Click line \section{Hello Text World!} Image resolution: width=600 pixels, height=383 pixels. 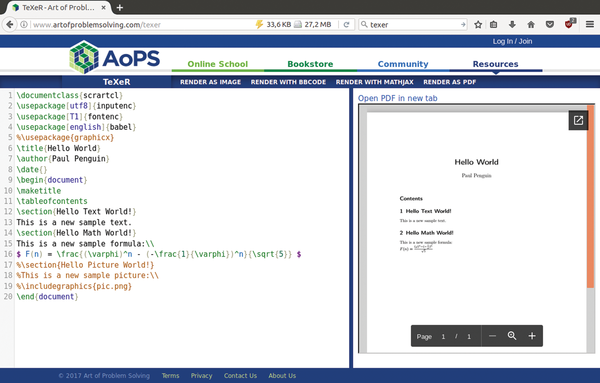pyautogui.click(x=76, y=212)
